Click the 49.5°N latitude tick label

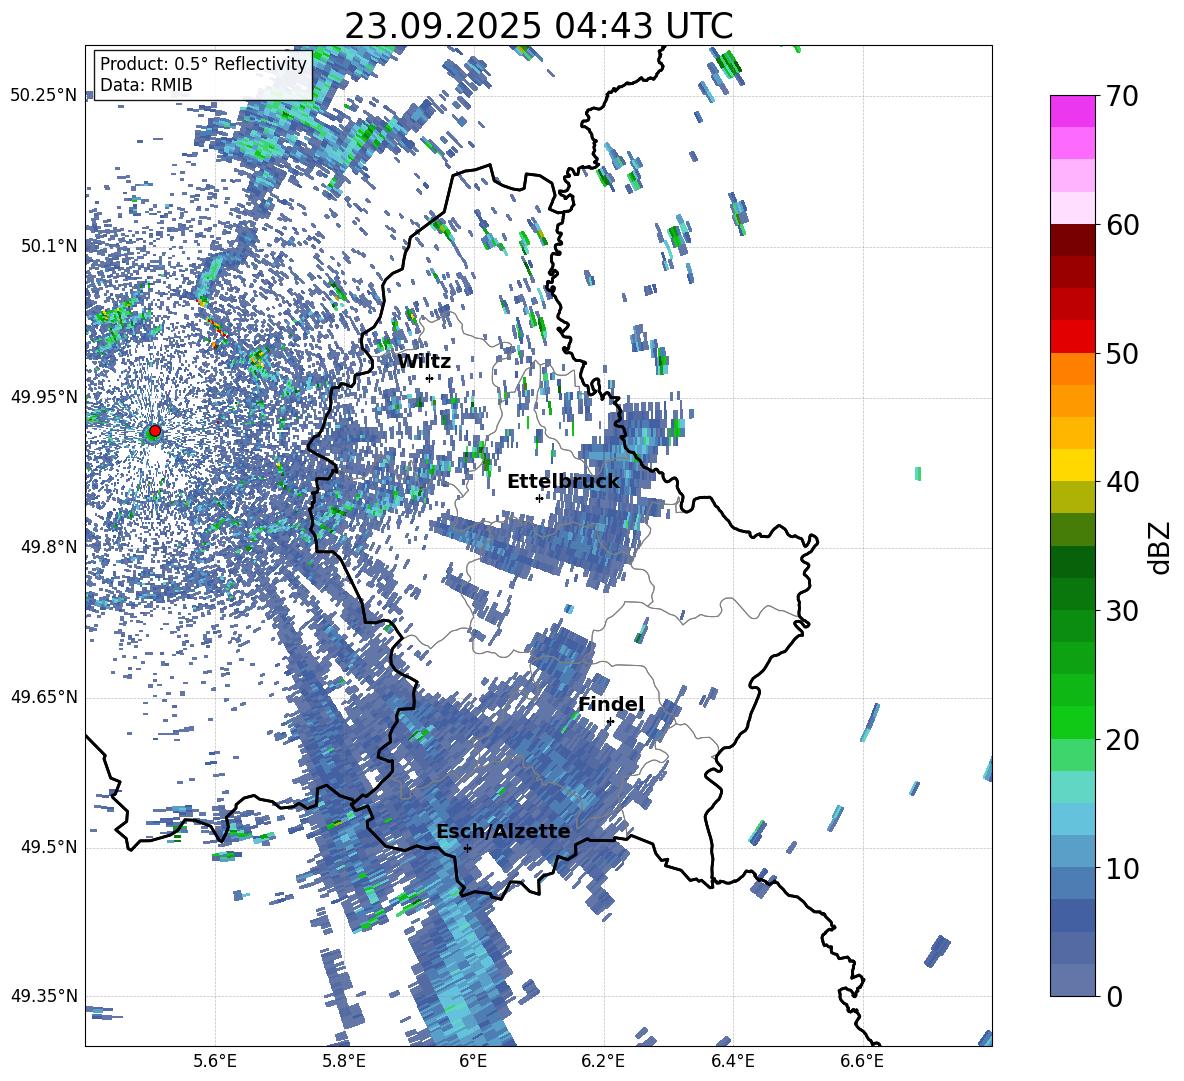point(50,847)
